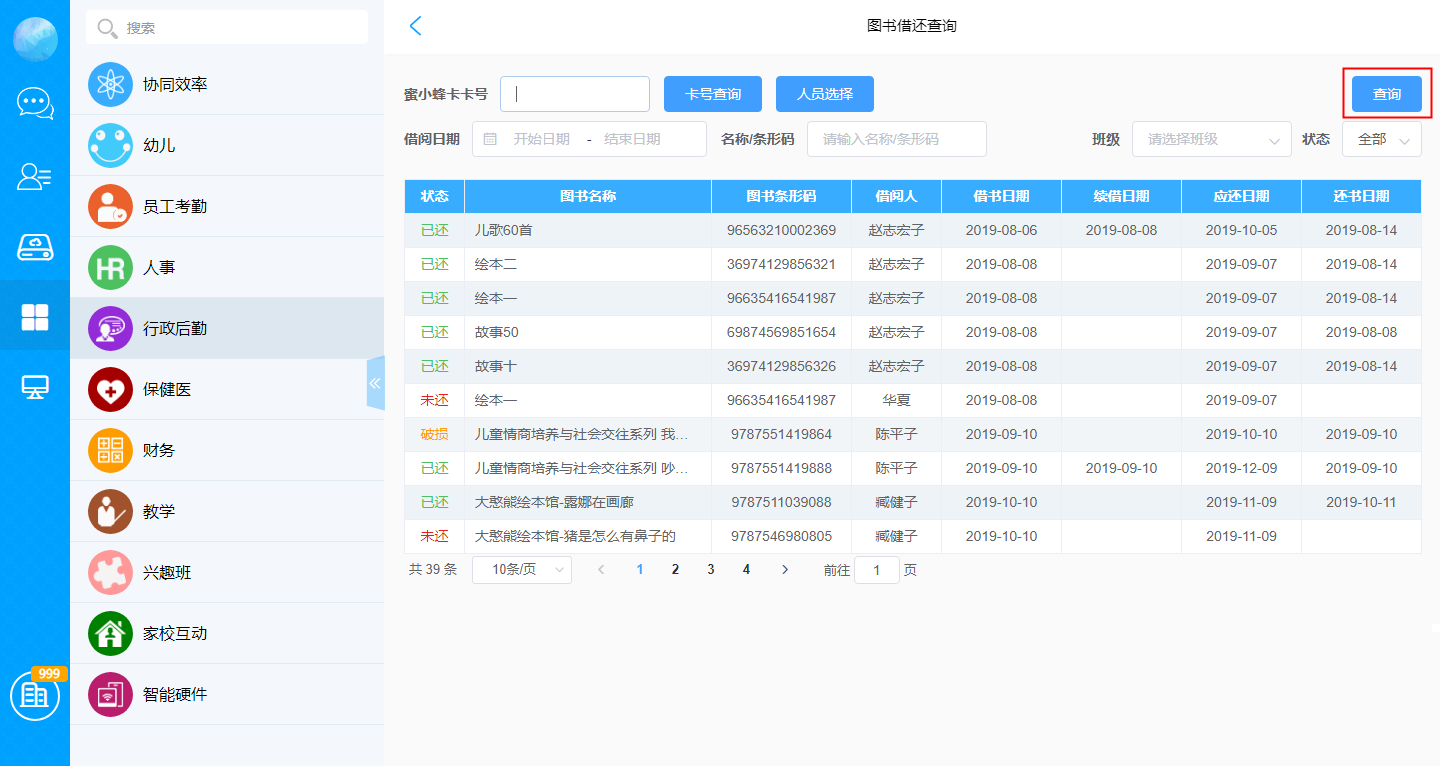Select the 儿歌60首 row title

click(x=504, y=231)
